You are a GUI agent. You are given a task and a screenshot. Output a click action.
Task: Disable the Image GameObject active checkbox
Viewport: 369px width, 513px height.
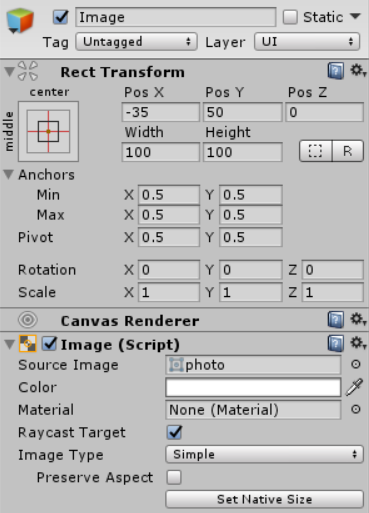click(x=61, y=17)
